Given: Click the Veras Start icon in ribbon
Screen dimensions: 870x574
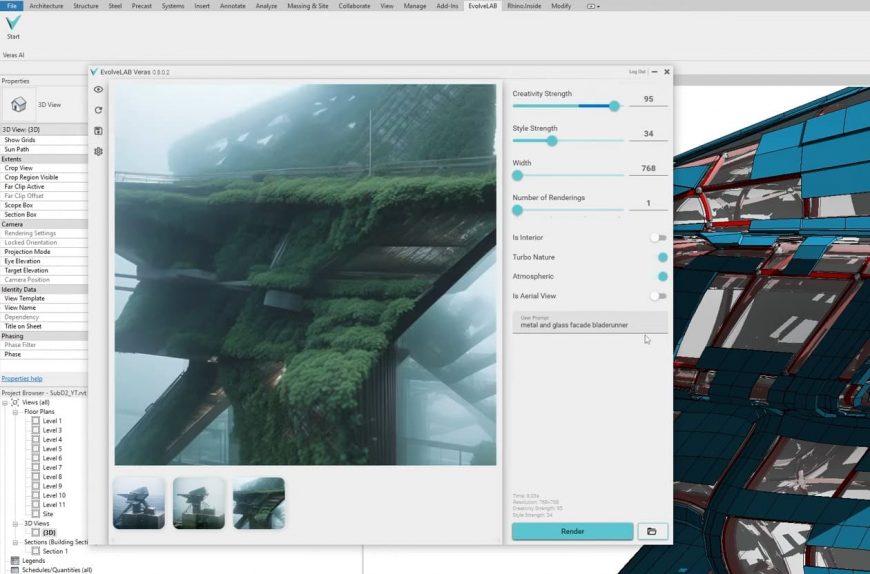Looking at the screenshot, I should (x=13, y=24).
